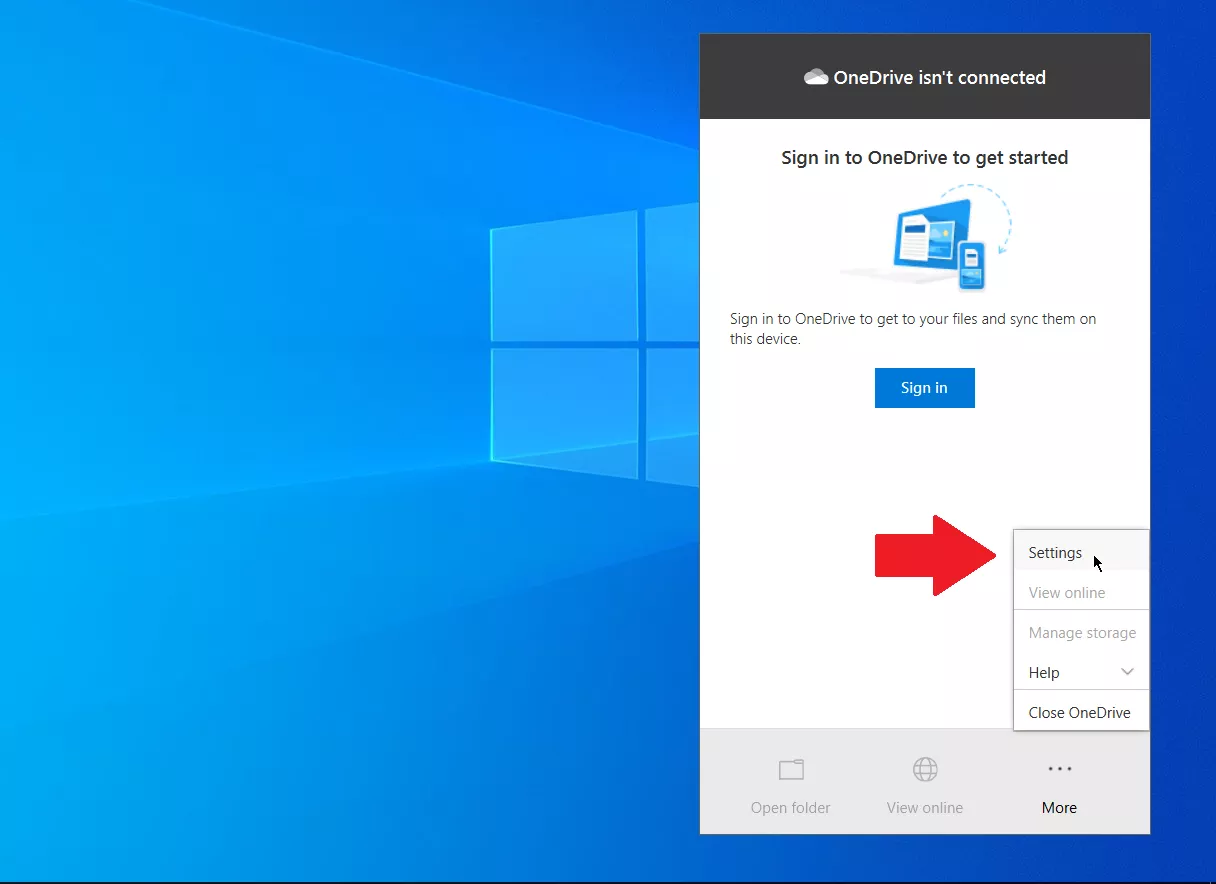Select Close OneDrive from the menu
This screenshot has width=1216, height=884.
(1080, 712)
